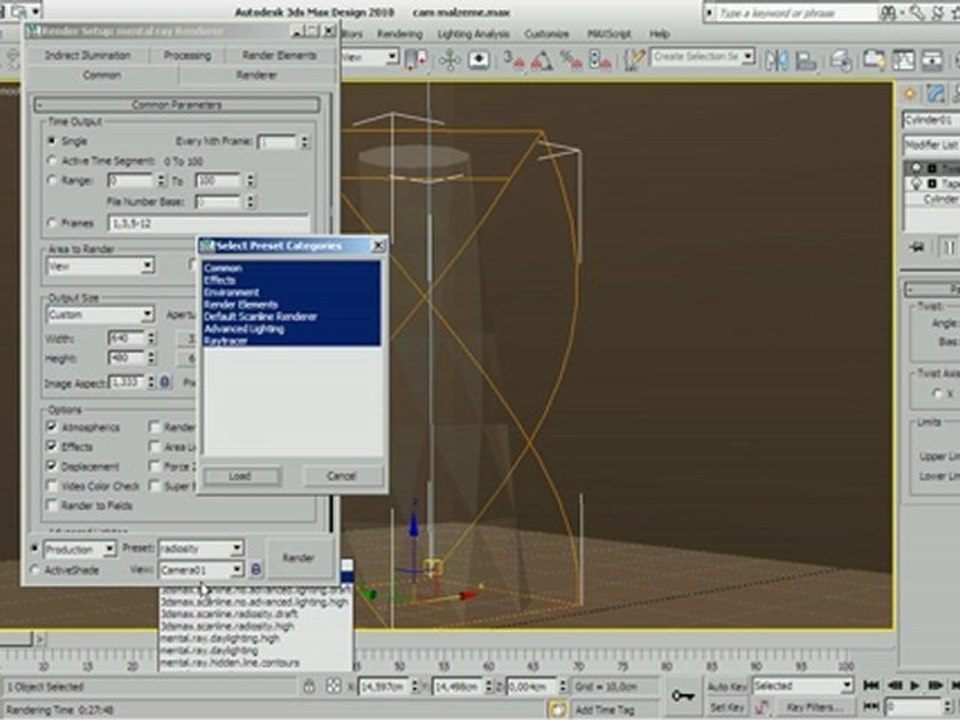
Task: Select the Active Time Segment radio
Action: 53,160
